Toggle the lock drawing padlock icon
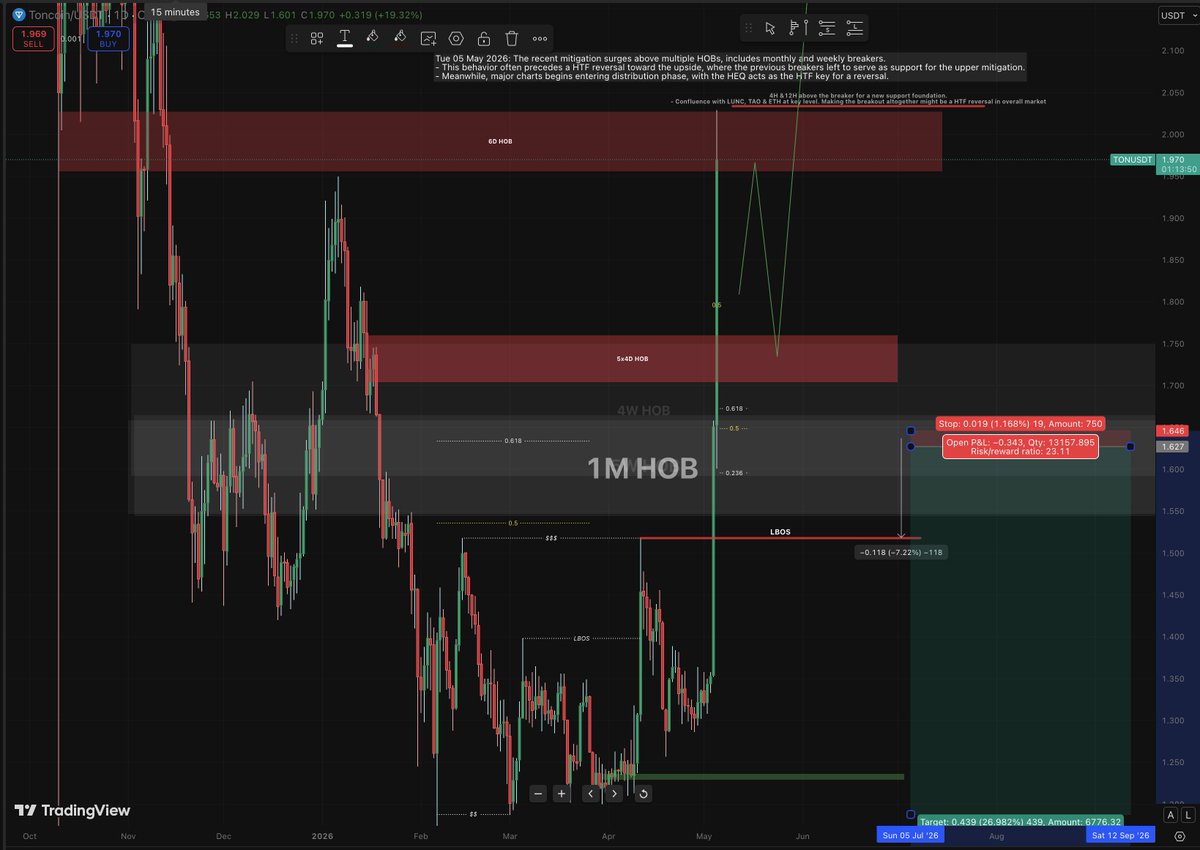Screen dimensions: 1200x850 coord(484,38)
